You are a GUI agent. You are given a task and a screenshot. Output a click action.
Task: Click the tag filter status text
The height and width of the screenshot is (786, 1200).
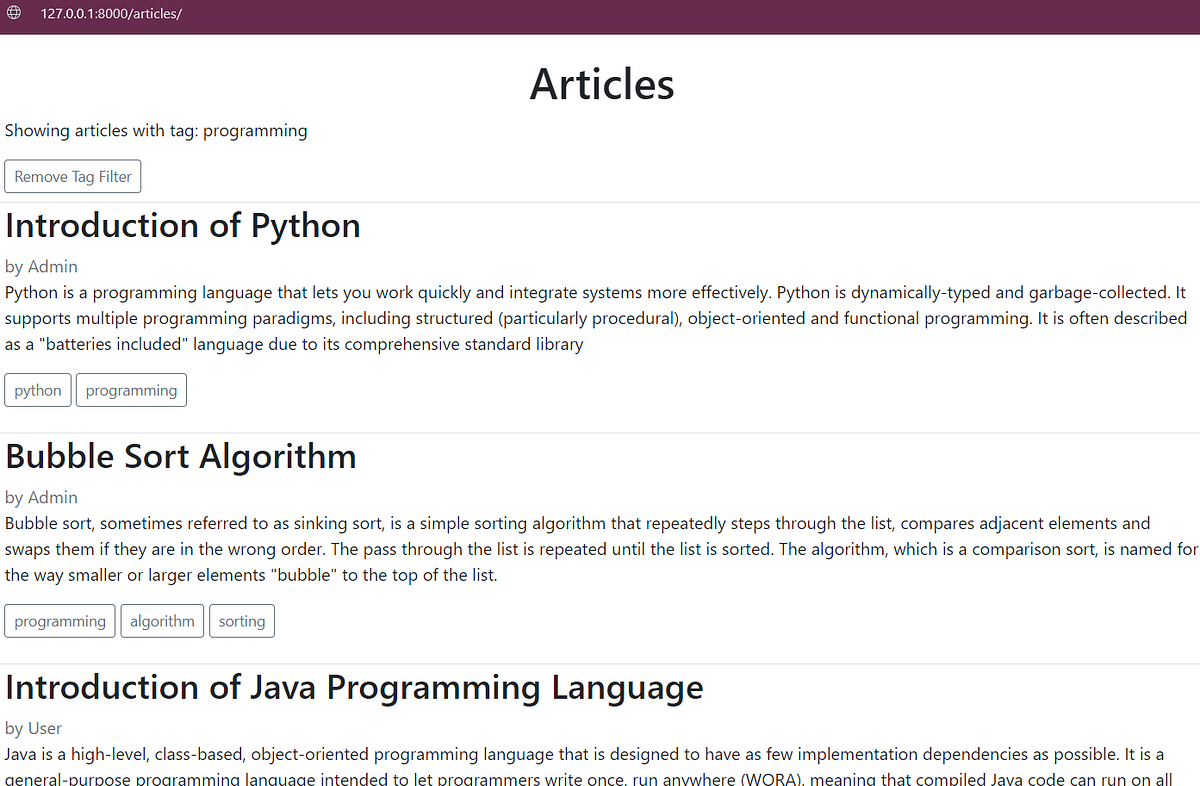point(156,130)
